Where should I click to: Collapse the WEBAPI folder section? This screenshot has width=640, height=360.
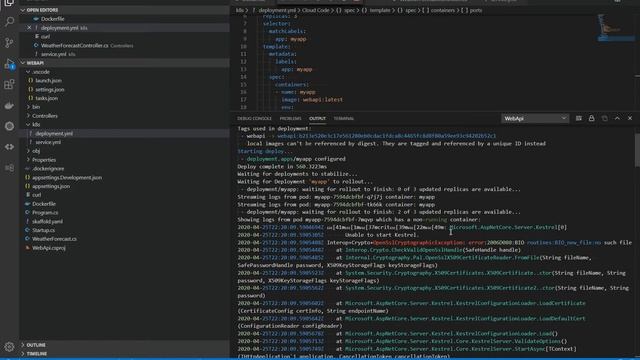[x=124, y=63]
